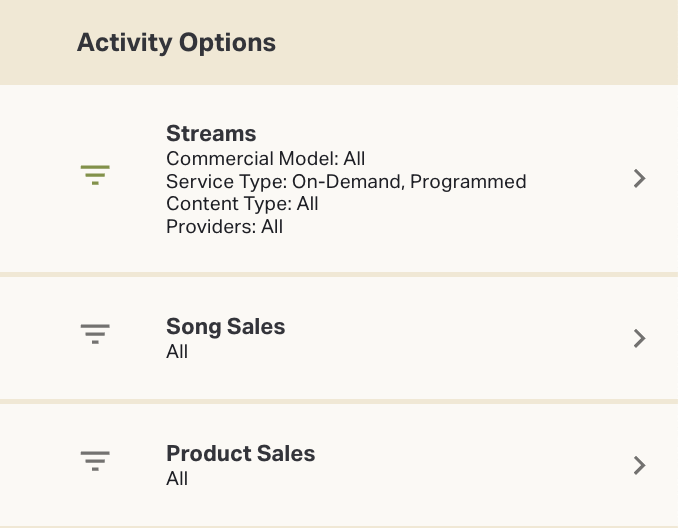This screenshot has width=678, height=528.
Task: Click empty space in the Streams row
Action: 450,240
